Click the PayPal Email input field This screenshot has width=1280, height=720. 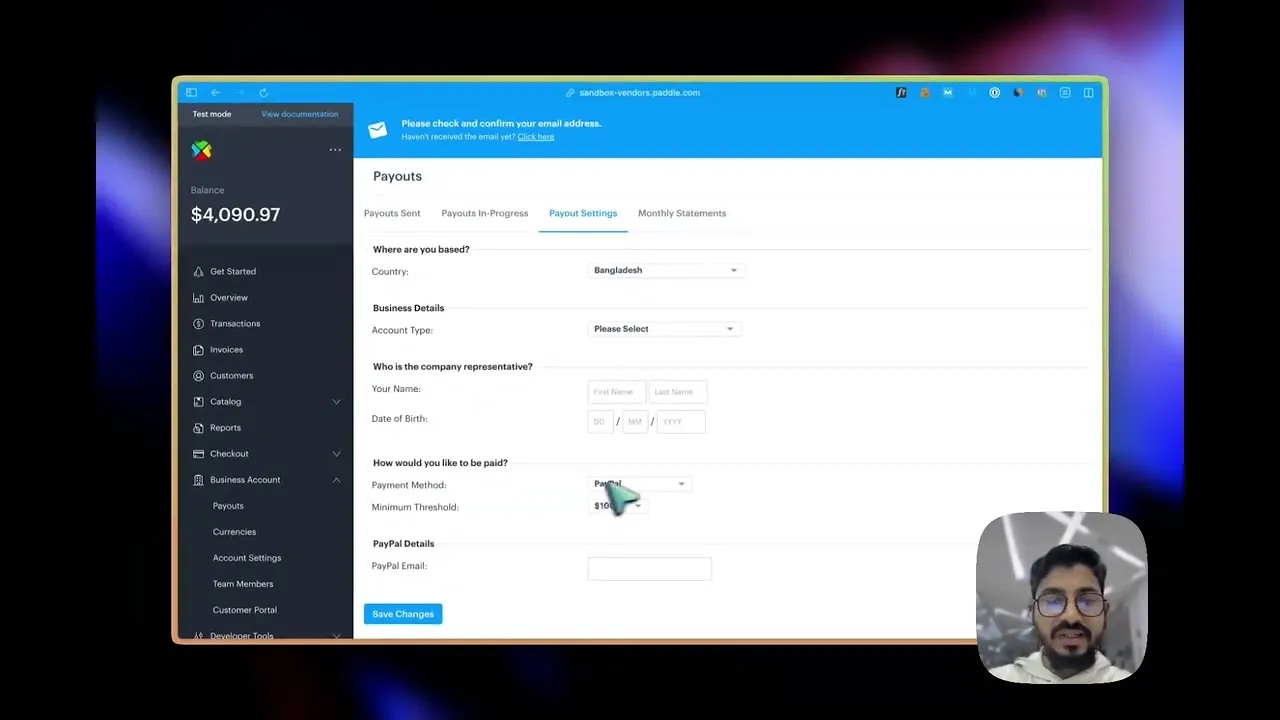click(649, 569)
